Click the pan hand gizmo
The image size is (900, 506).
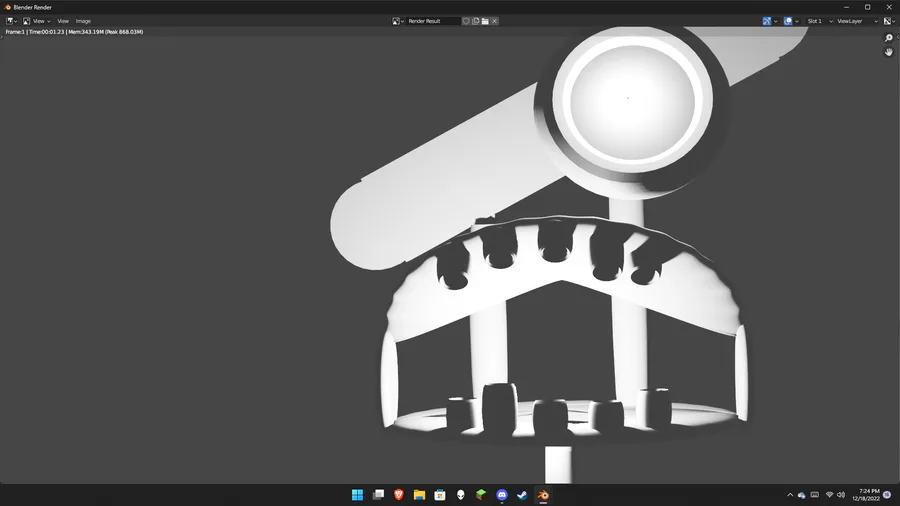pos(889,52)
